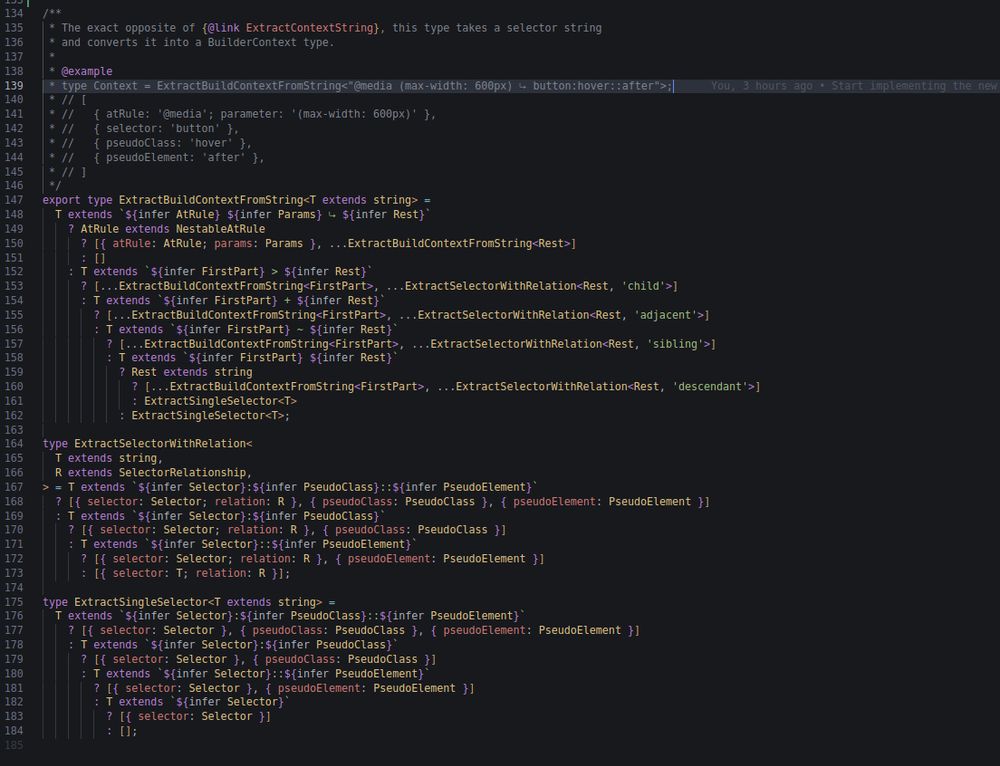The width and height of the screenshot is (1000, 766).
Task: Click line number 152 in the gutter
Action: (13, 271)
